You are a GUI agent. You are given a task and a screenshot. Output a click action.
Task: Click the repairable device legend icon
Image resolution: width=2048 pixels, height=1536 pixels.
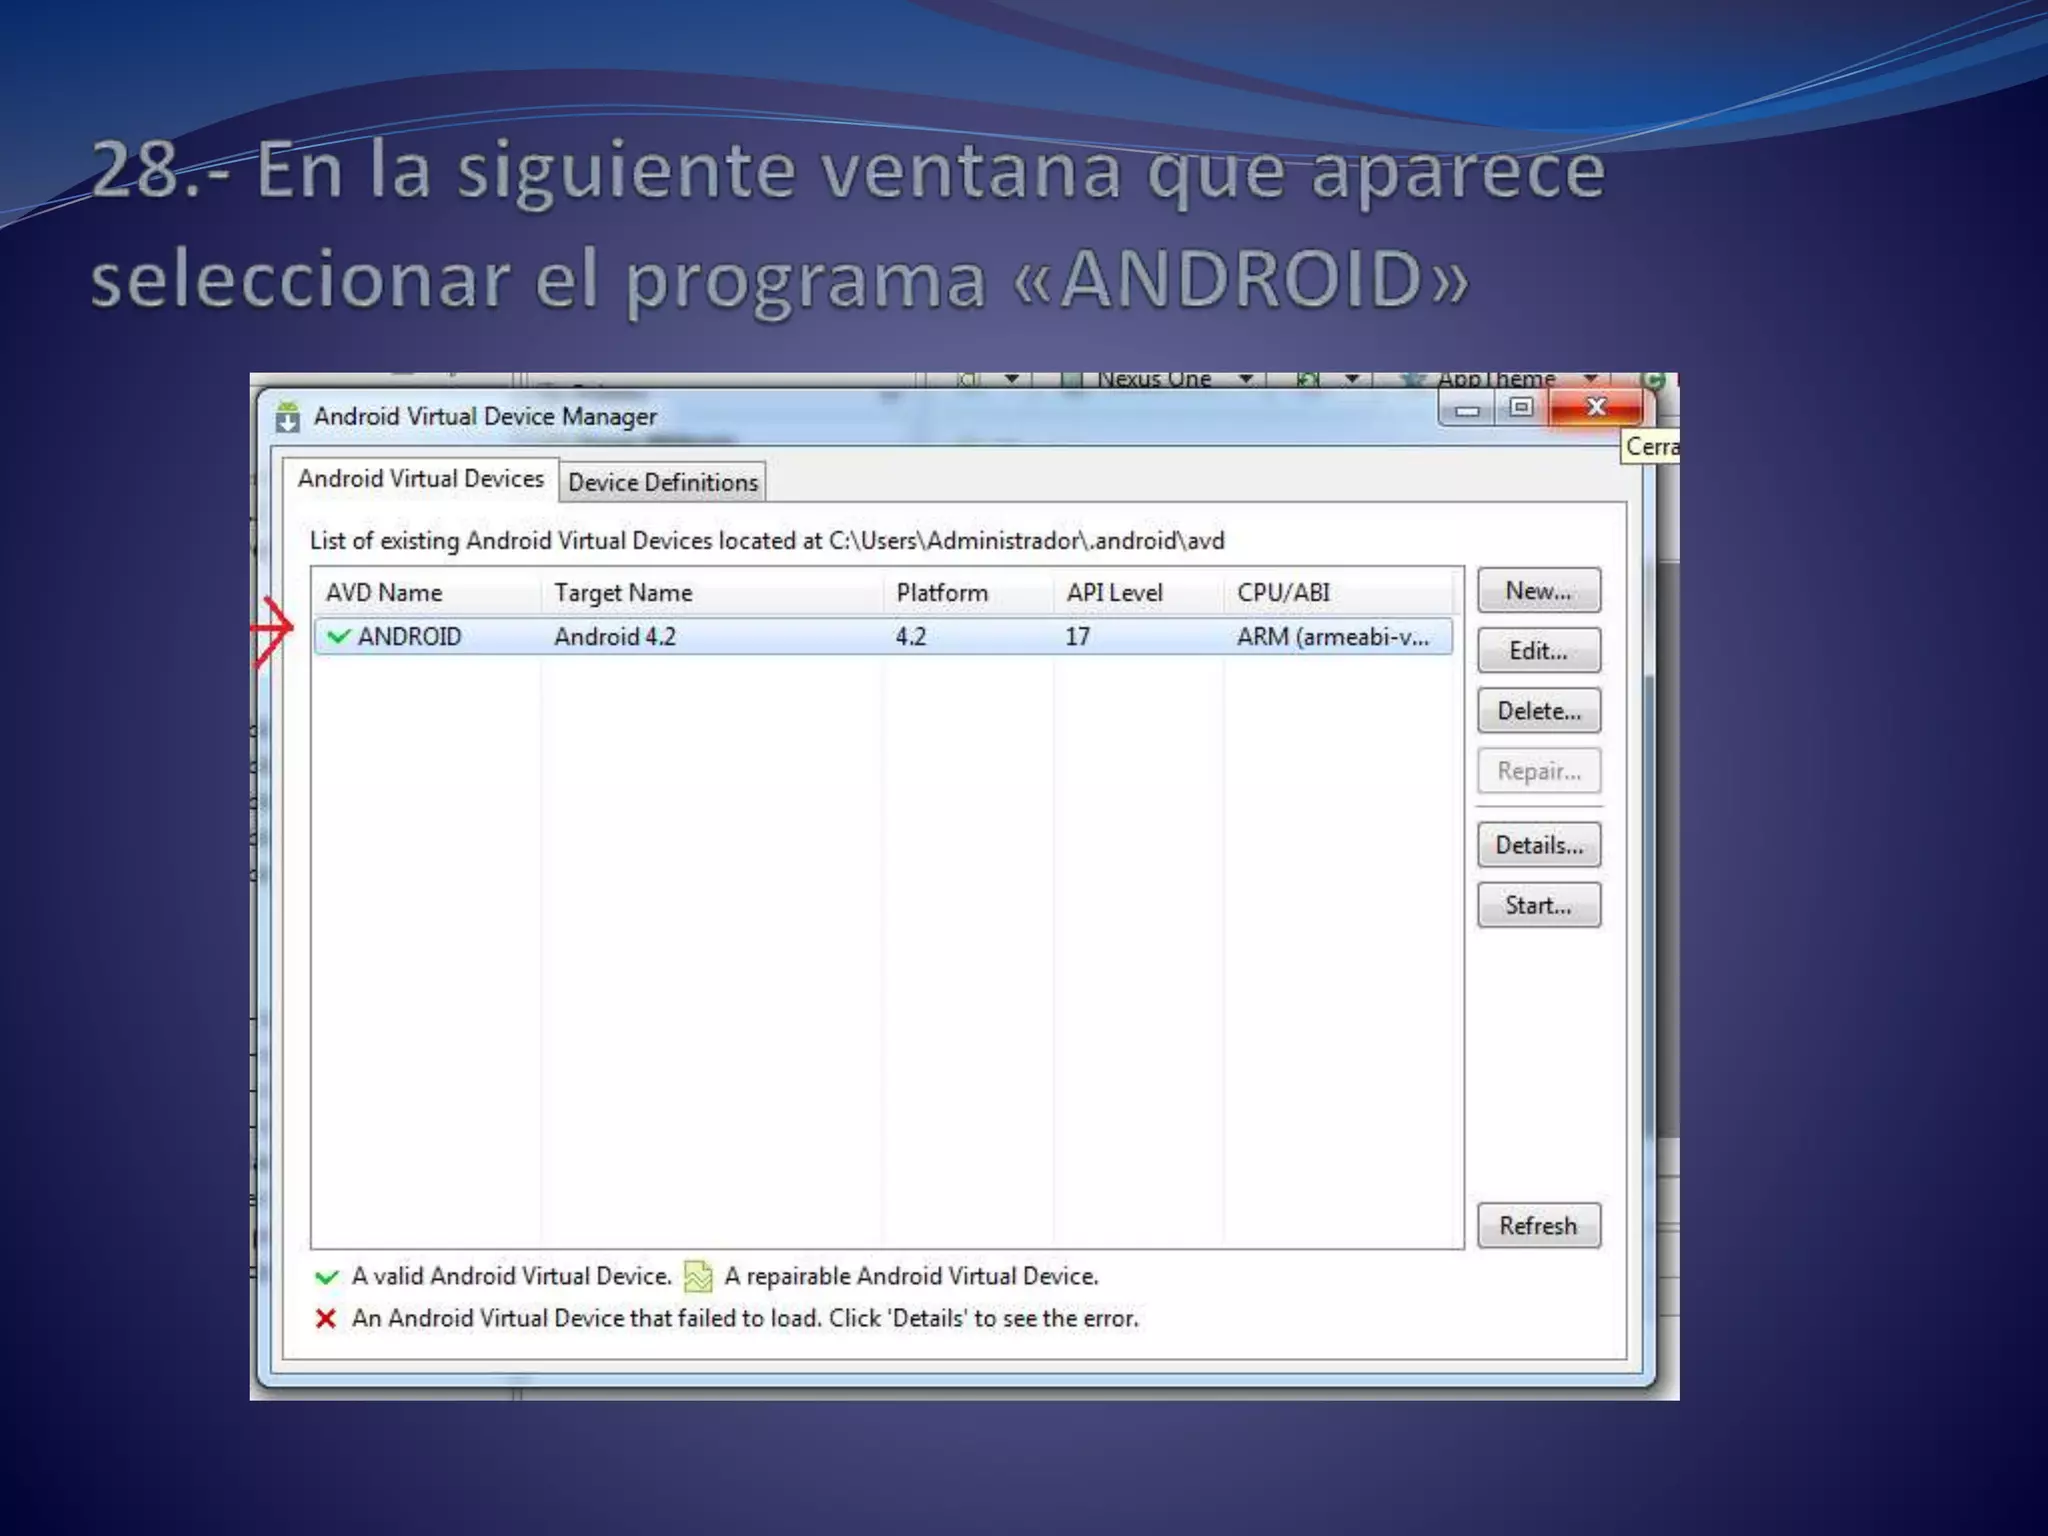[698, 1276]
